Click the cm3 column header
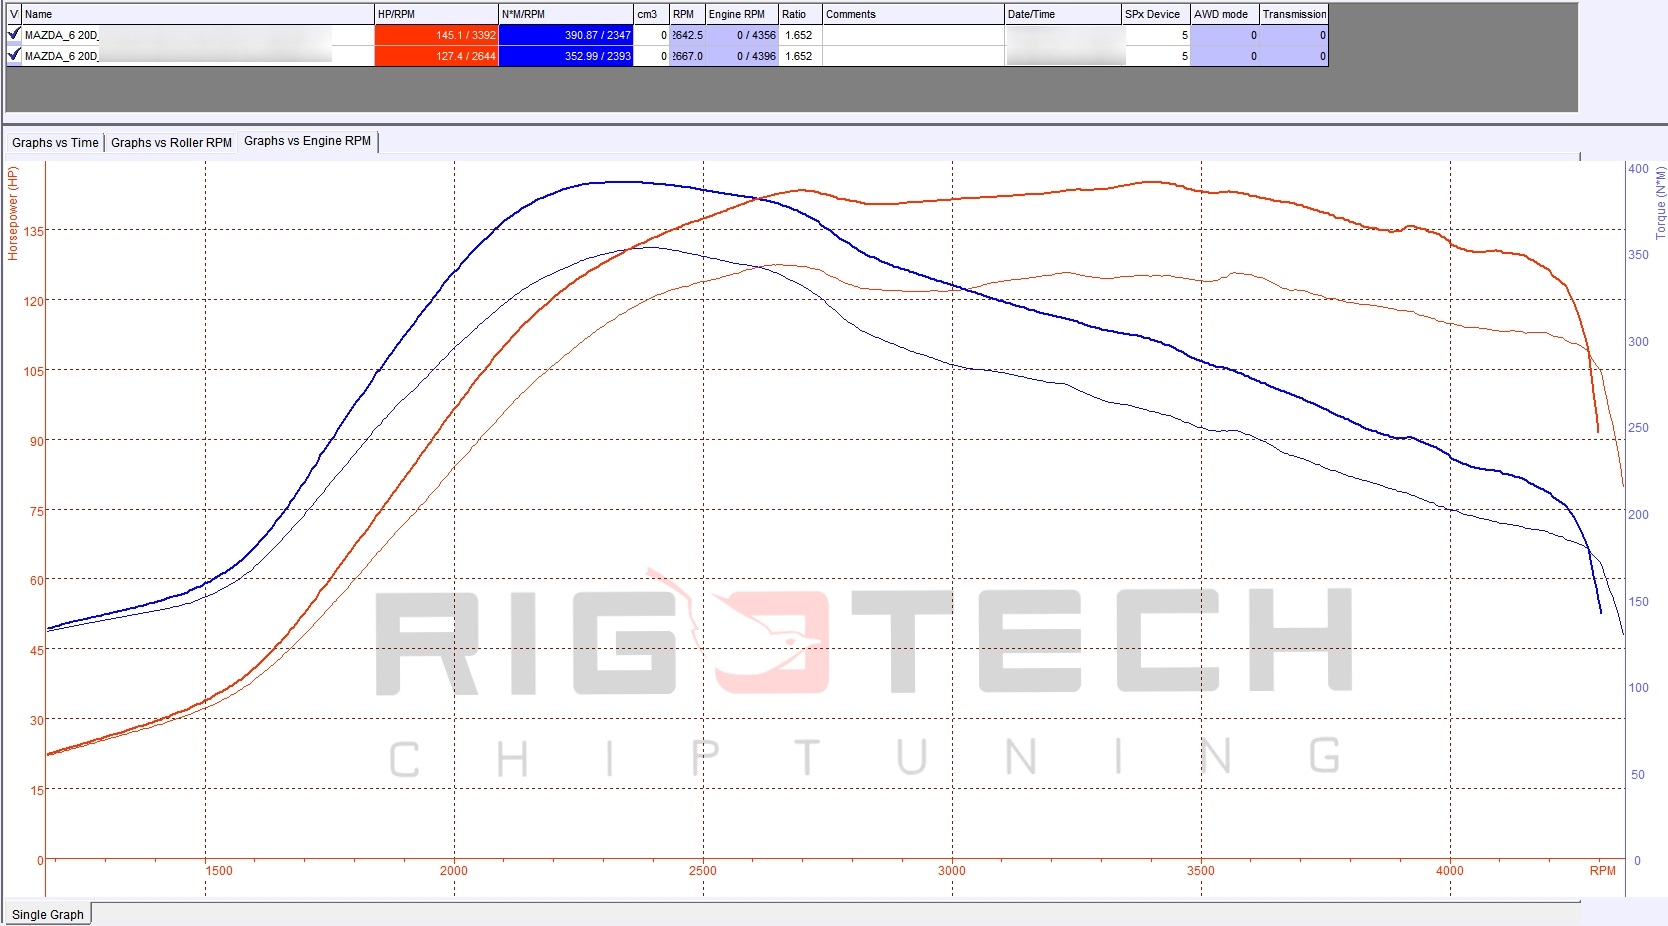 (651, 14)
